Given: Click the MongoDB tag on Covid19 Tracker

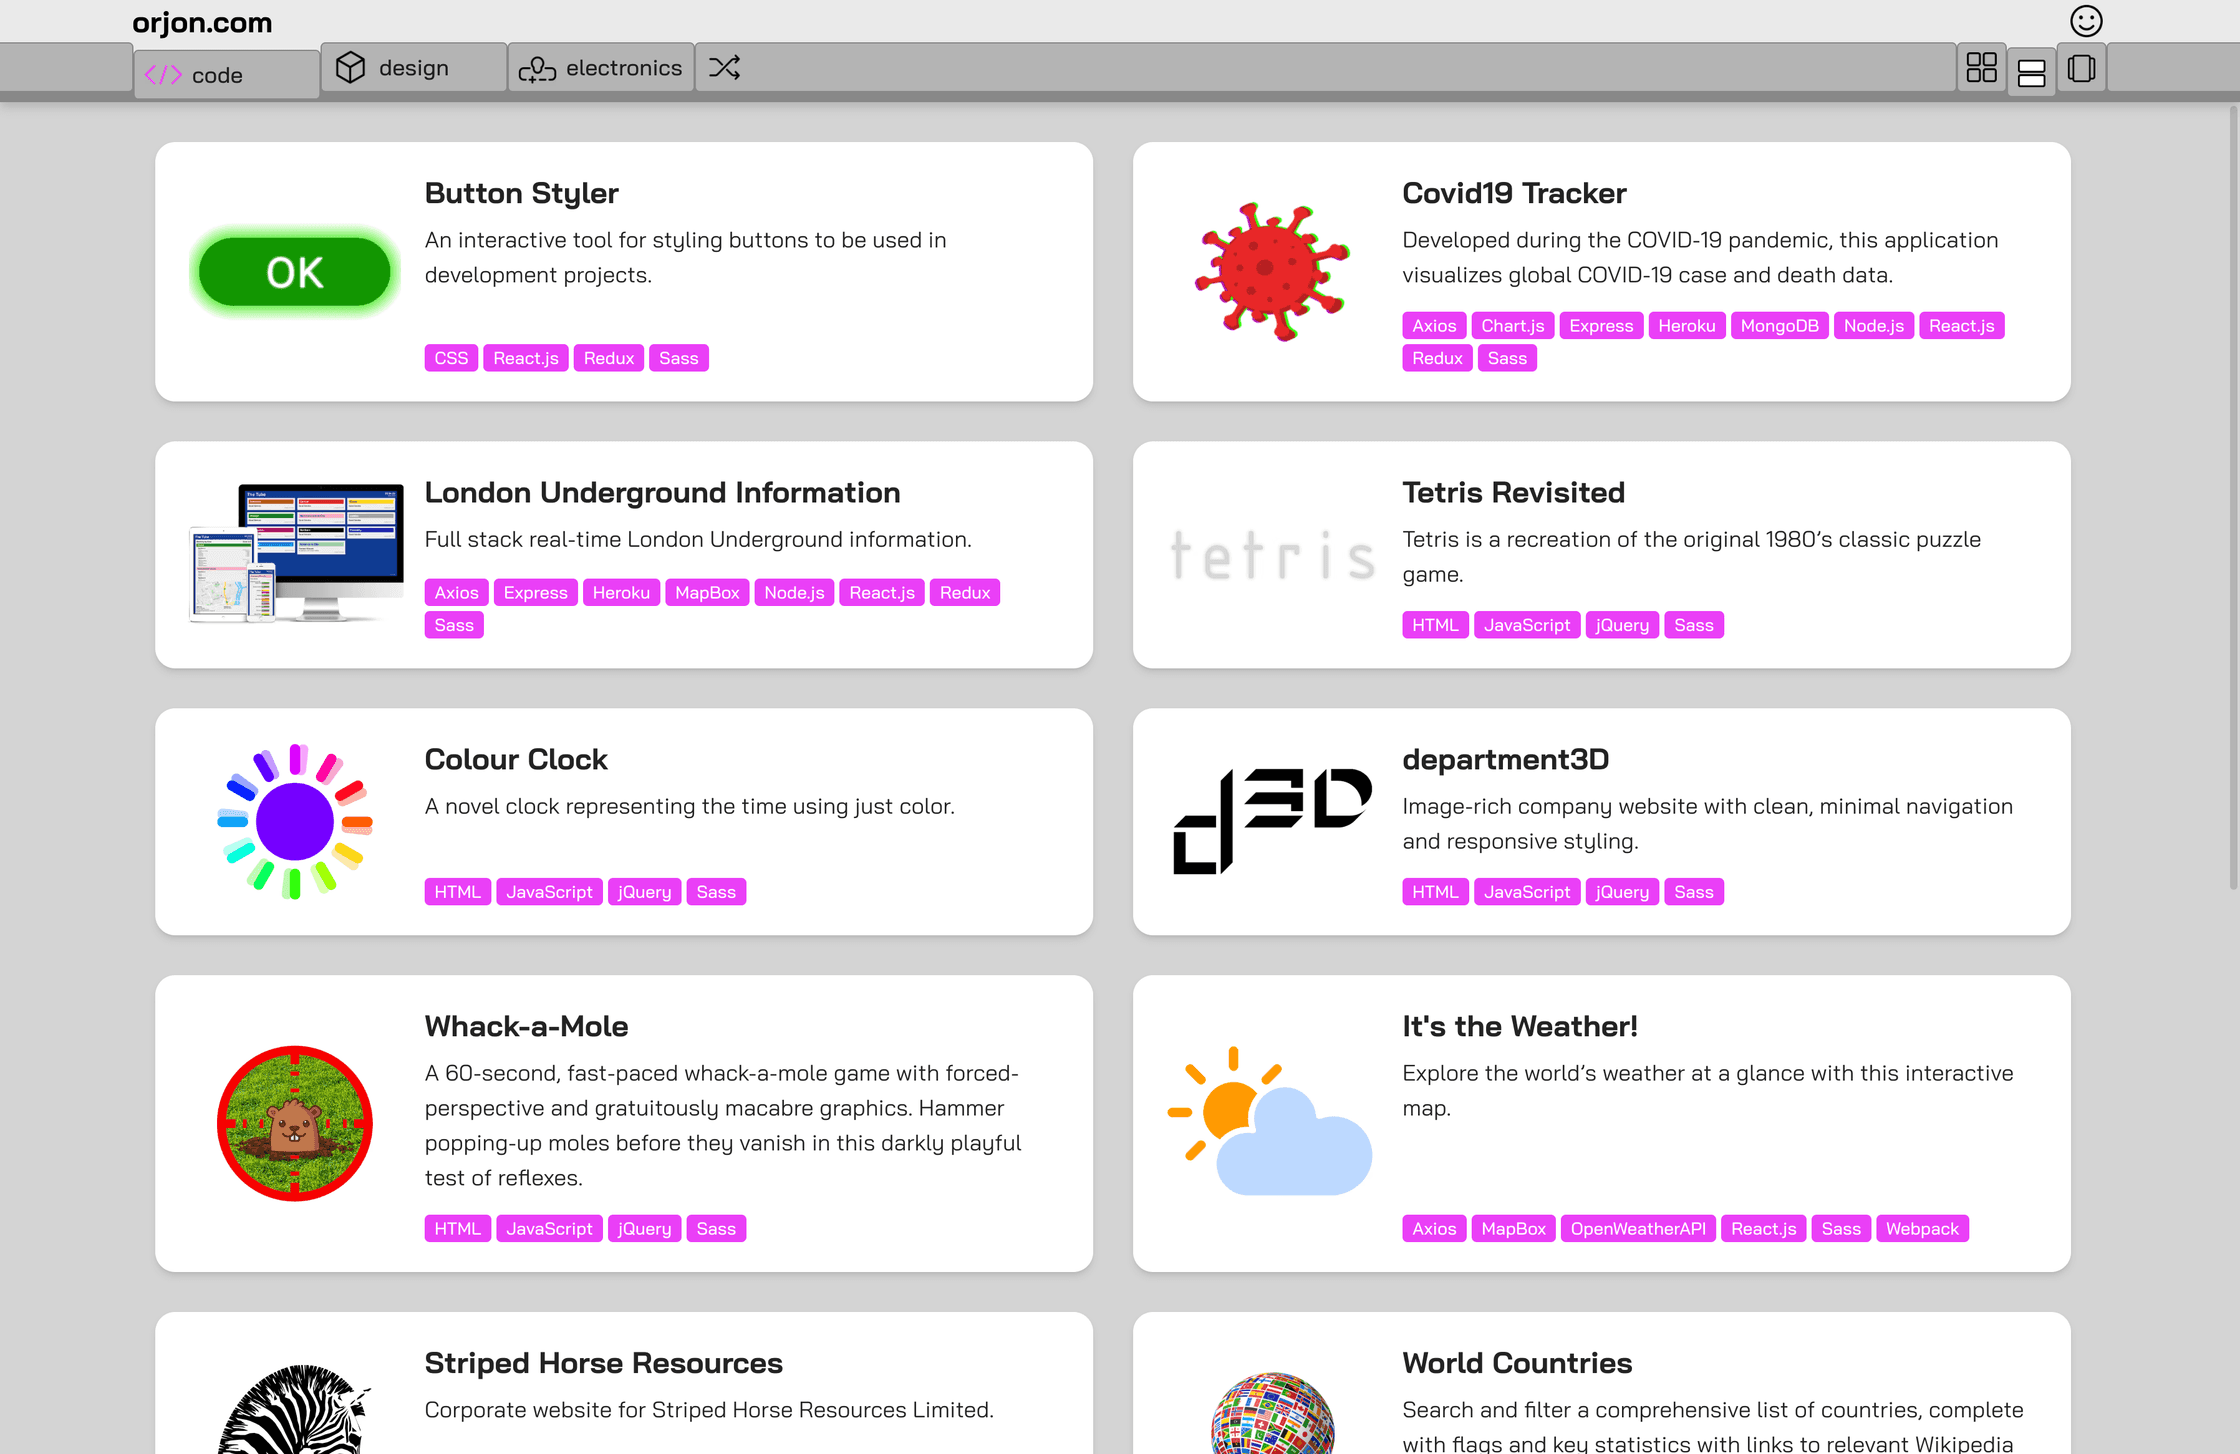Looking at the screenshot, I should tap(1780, 326).
